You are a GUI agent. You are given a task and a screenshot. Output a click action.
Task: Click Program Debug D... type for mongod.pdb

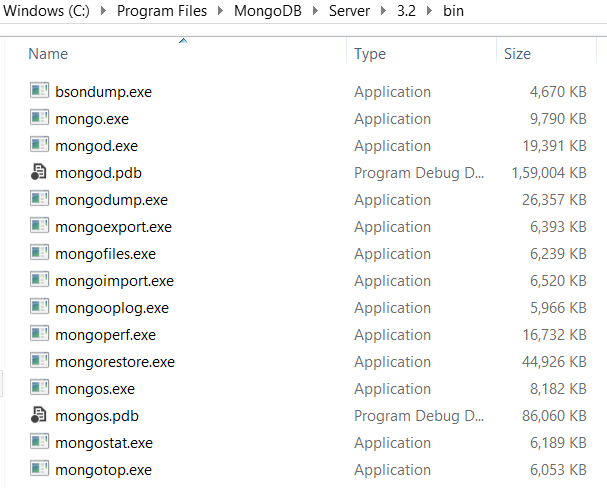[419, 173]
